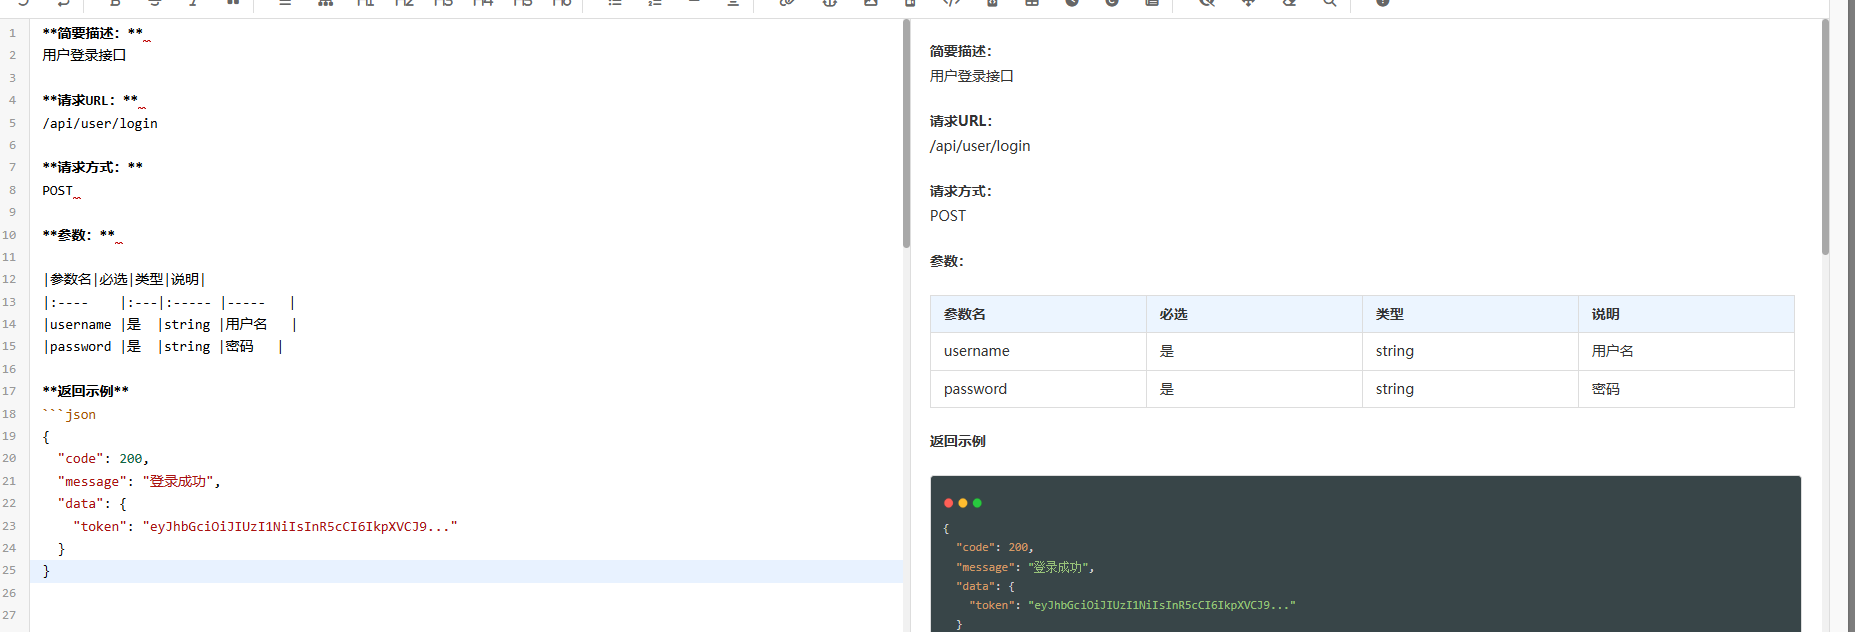Apply bold formatting from the toolbar
The height and width of the screenshot is (632, 1855).
point(115,3)
